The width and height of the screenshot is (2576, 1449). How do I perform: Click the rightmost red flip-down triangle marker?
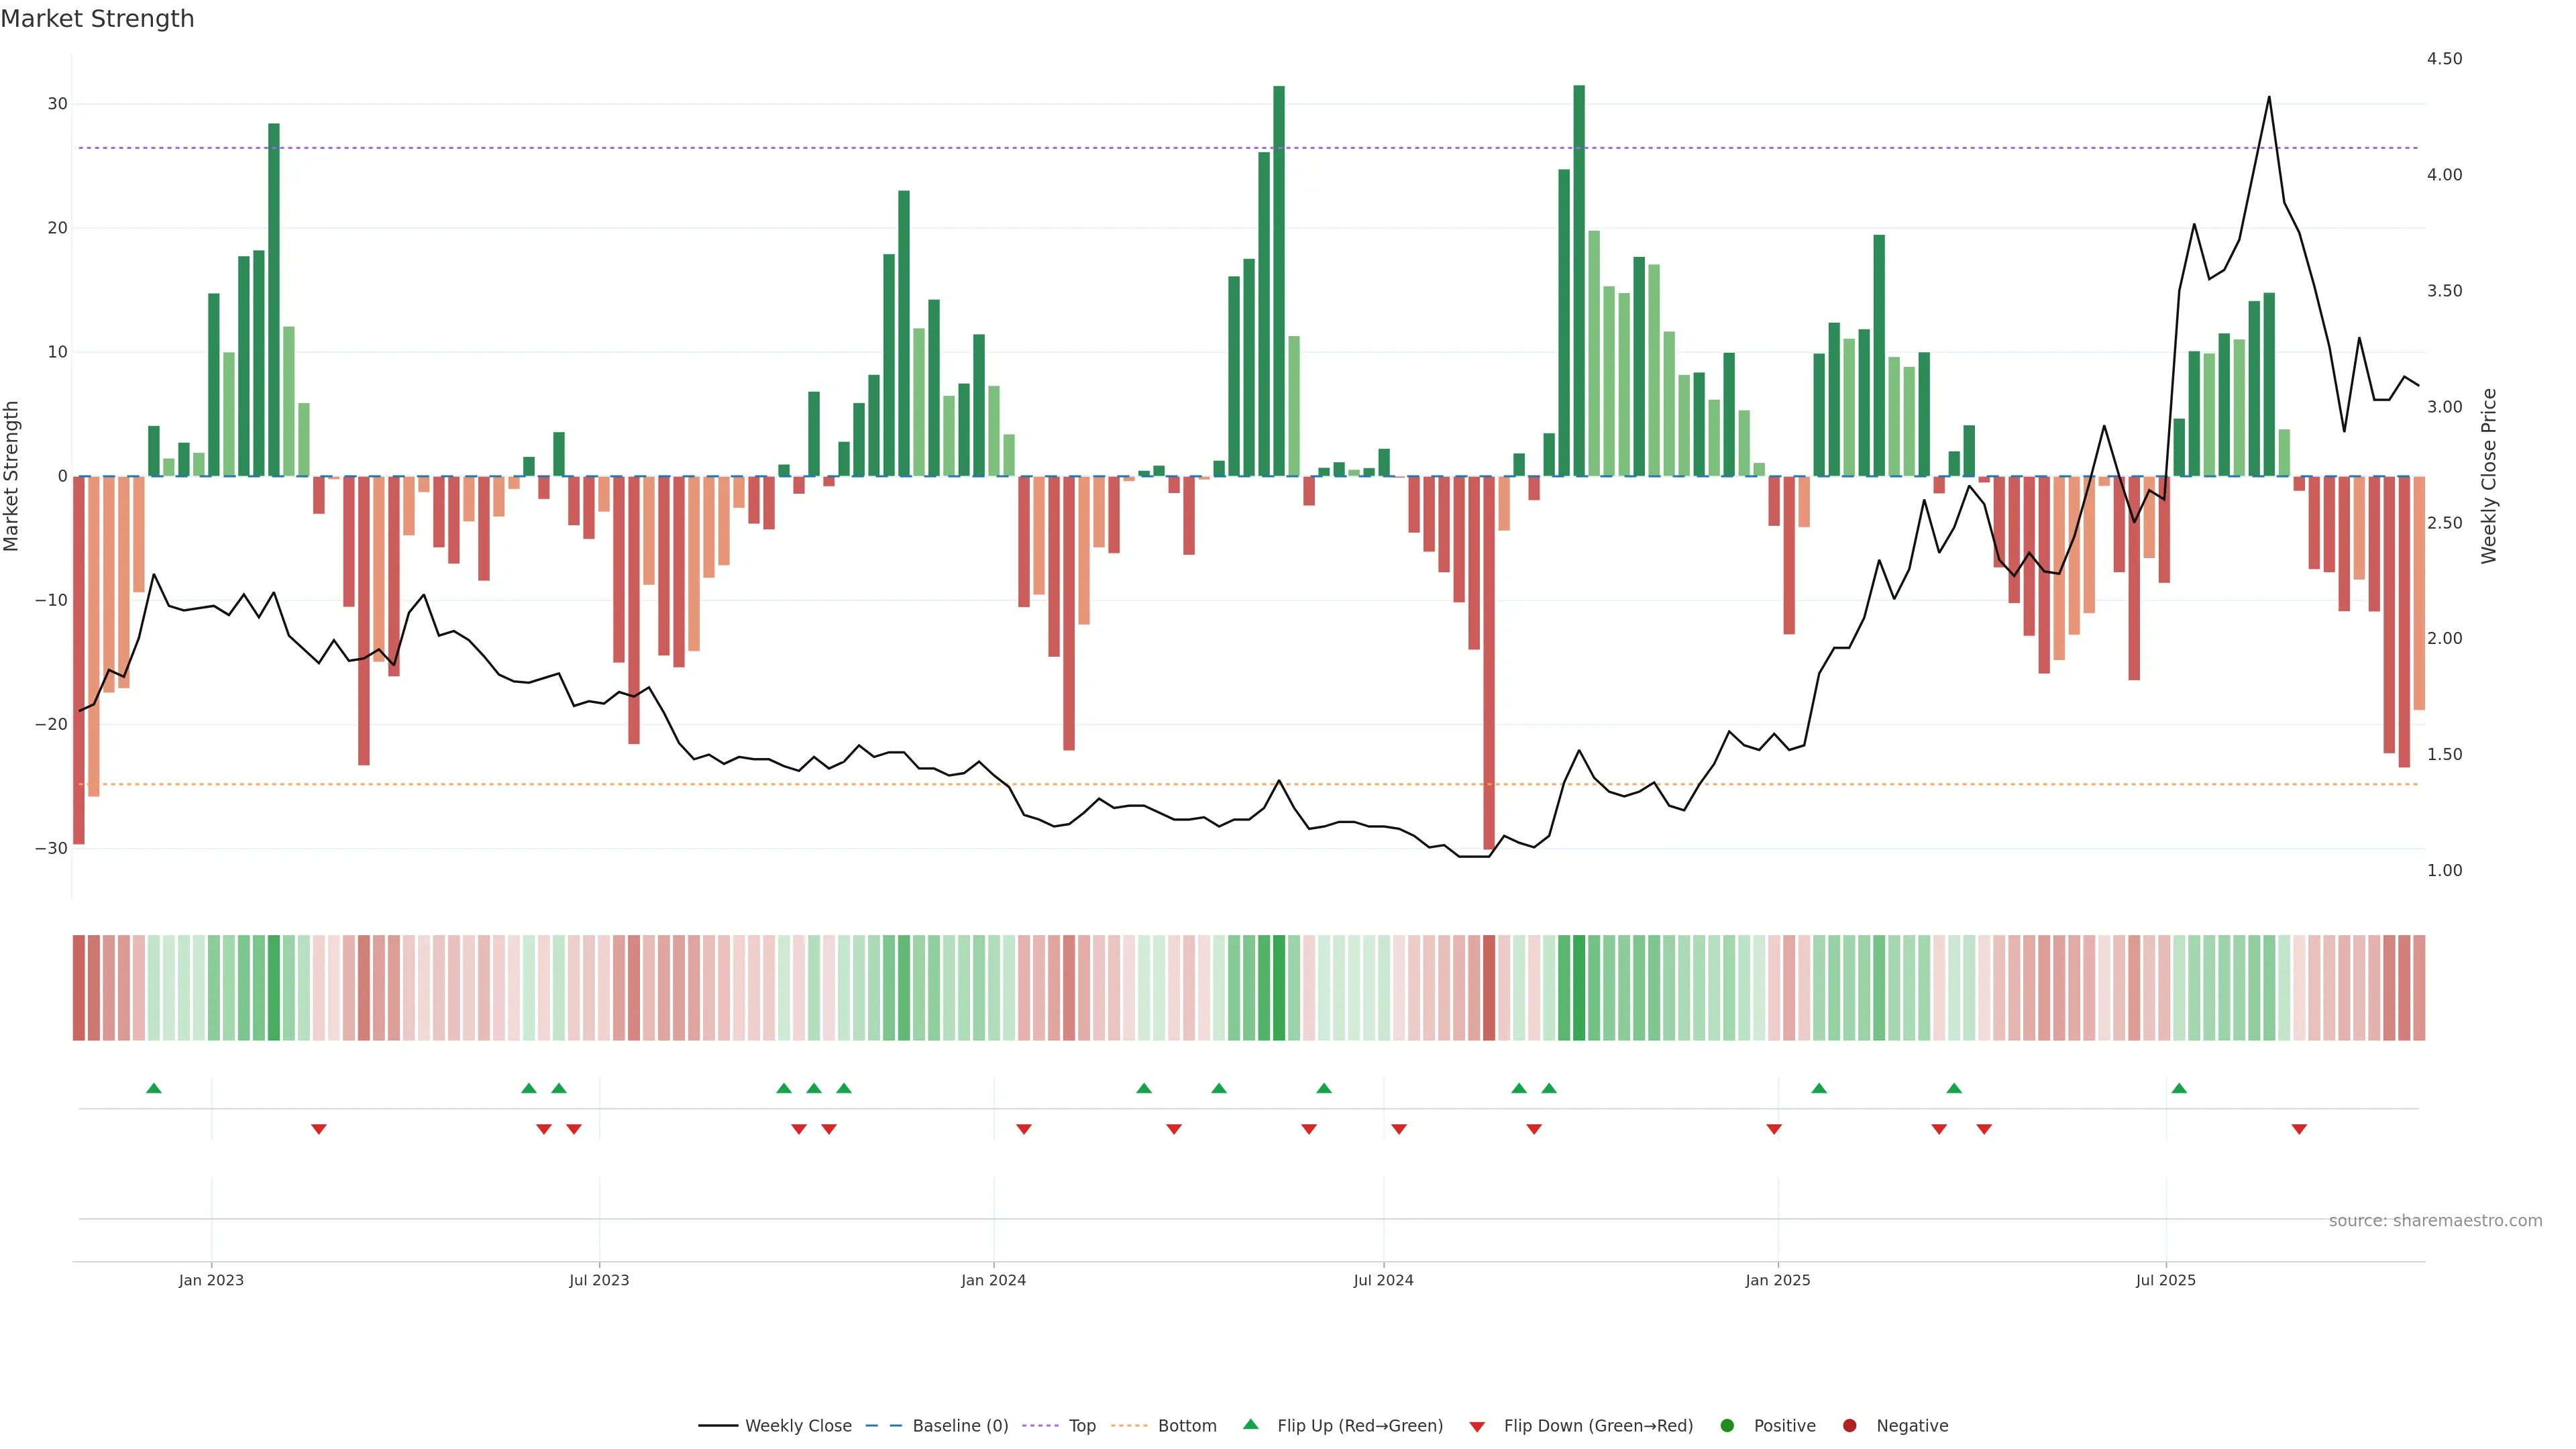(x=2299, y=1129)
